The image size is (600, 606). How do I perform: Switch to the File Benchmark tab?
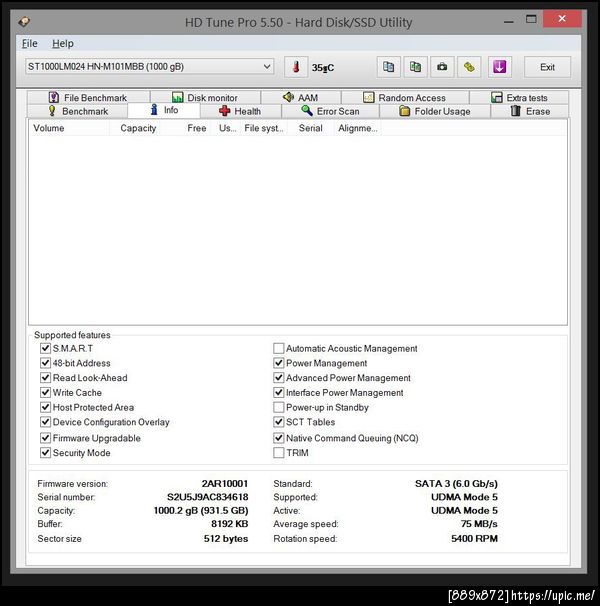[x=88, y=97]
